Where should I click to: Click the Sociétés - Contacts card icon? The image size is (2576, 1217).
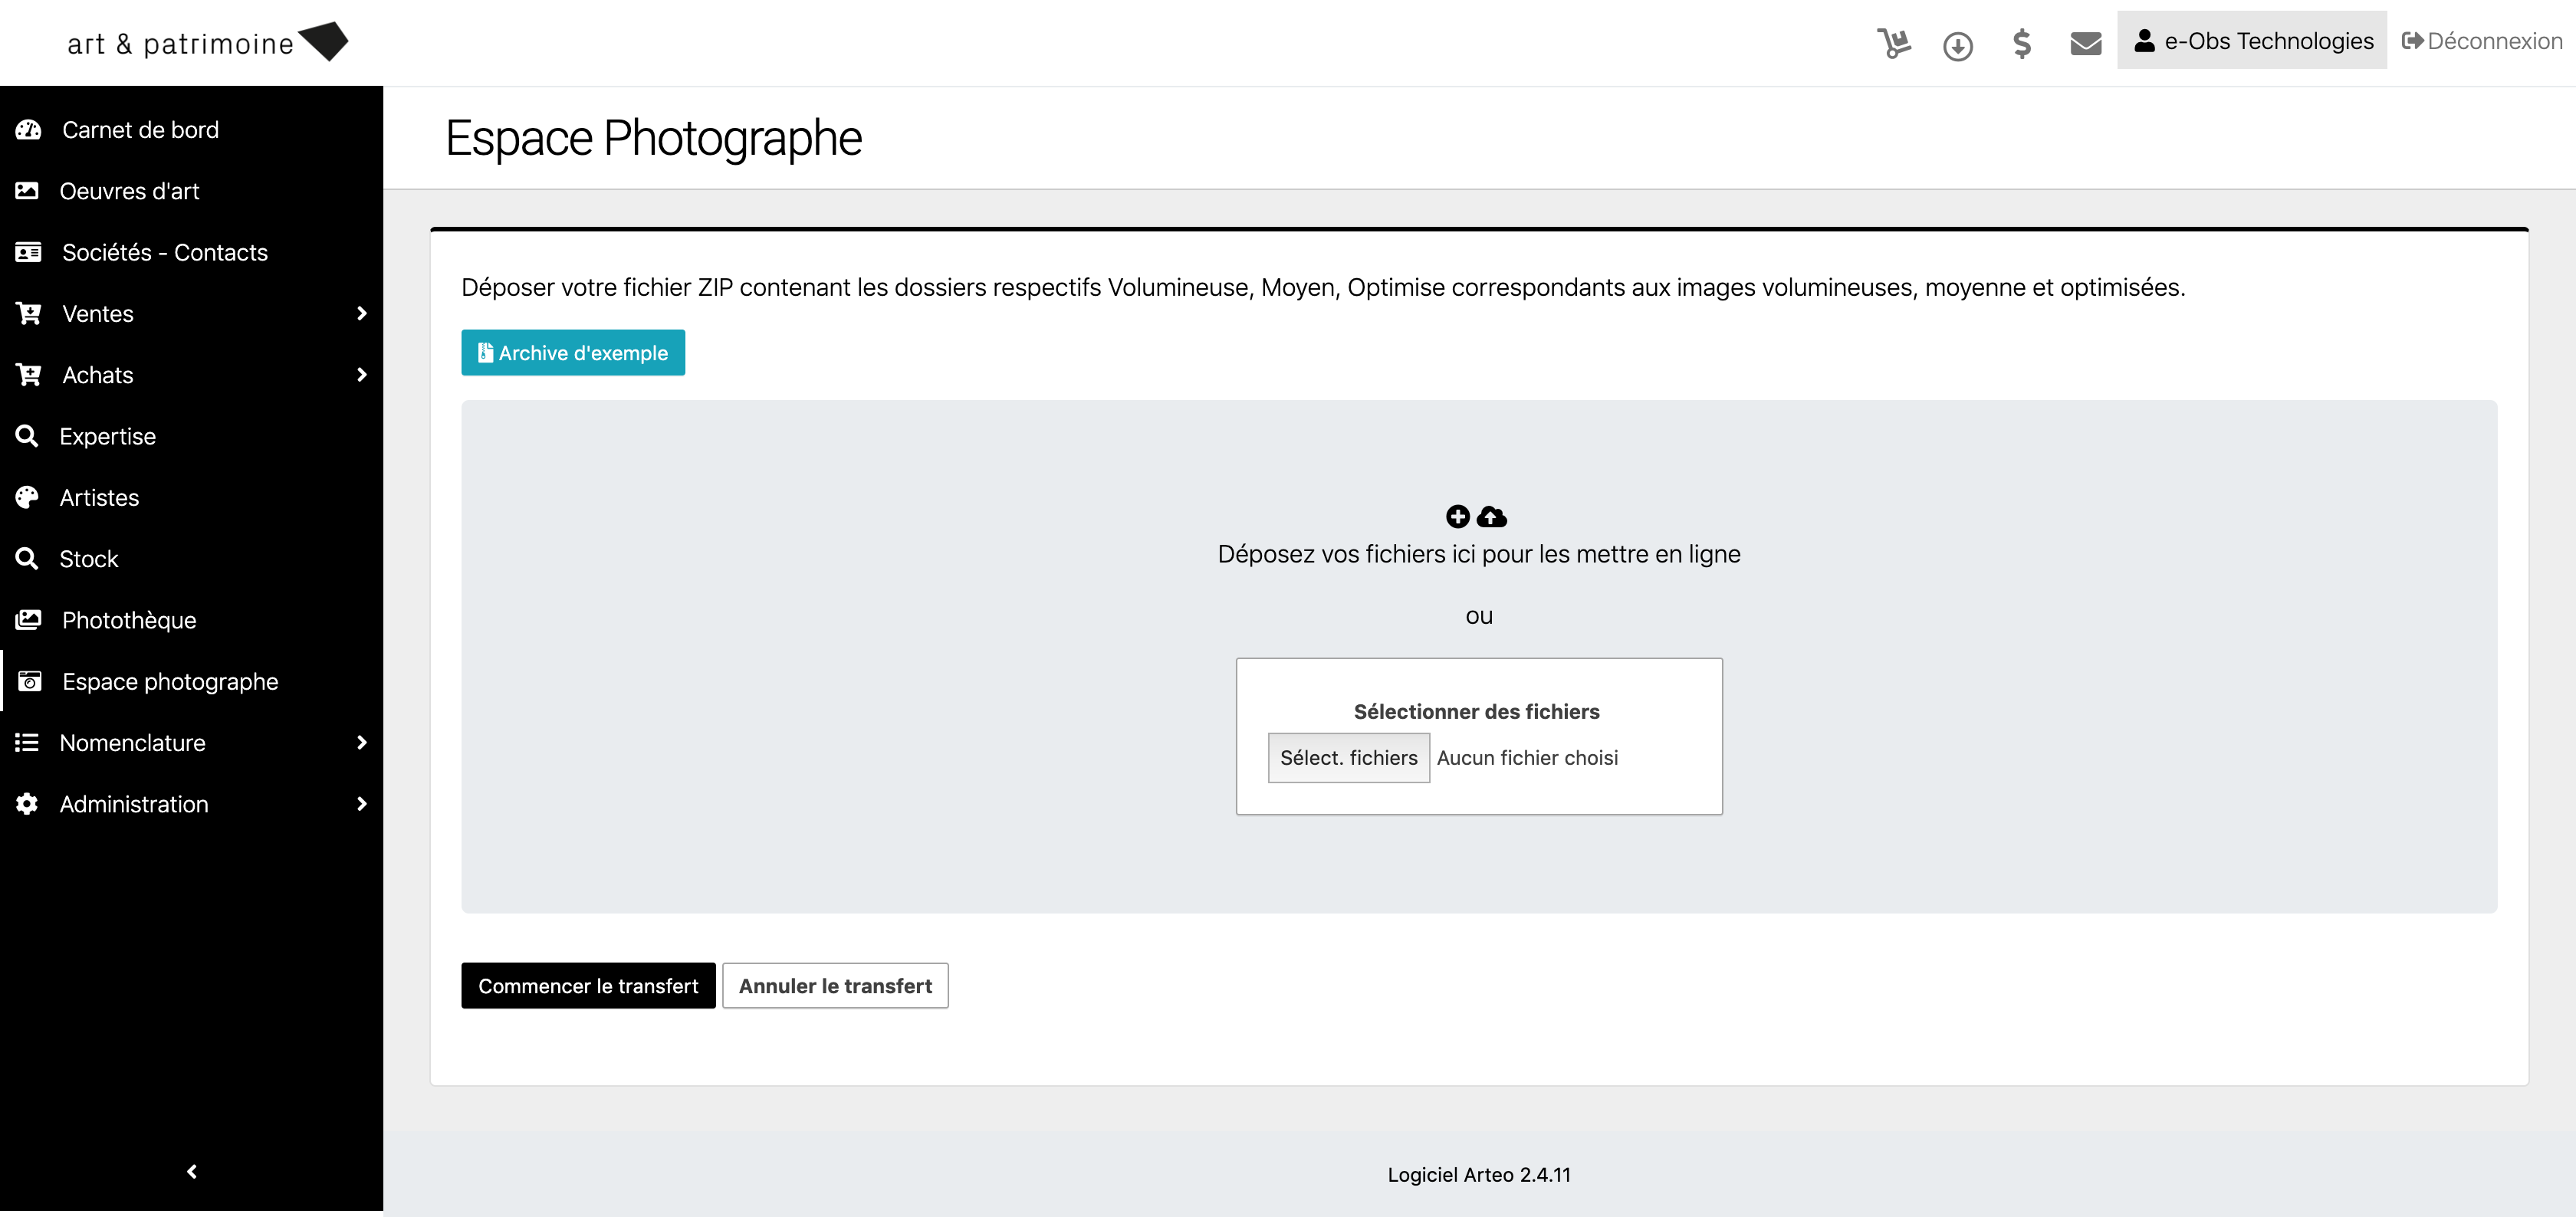[28, 252]
